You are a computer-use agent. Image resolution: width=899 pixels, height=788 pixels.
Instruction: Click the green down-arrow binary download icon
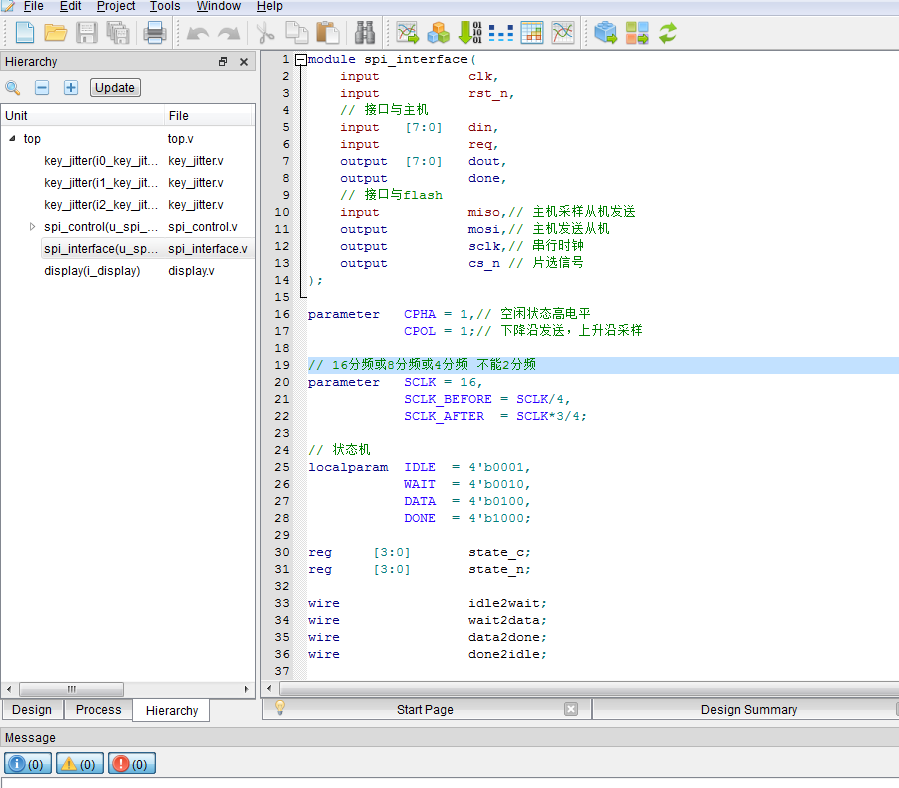[469, 33]
